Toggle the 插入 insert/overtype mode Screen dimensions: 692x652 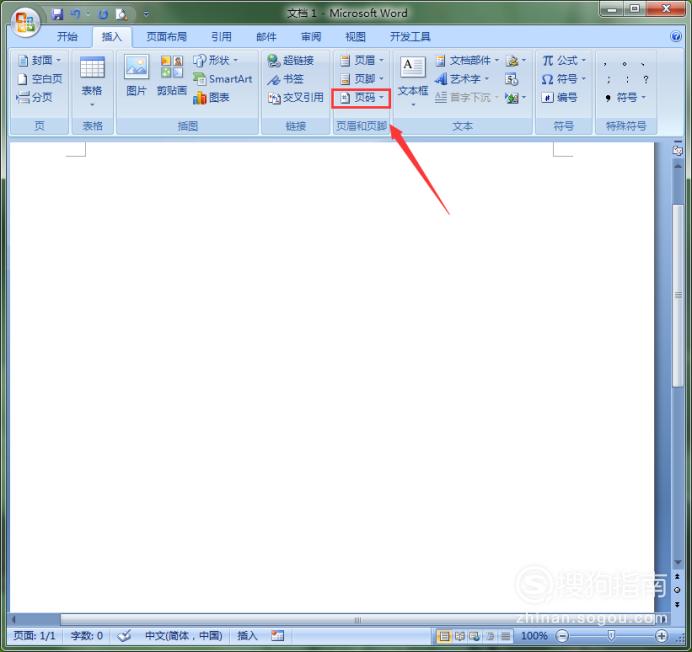click(x=247, y=636)
